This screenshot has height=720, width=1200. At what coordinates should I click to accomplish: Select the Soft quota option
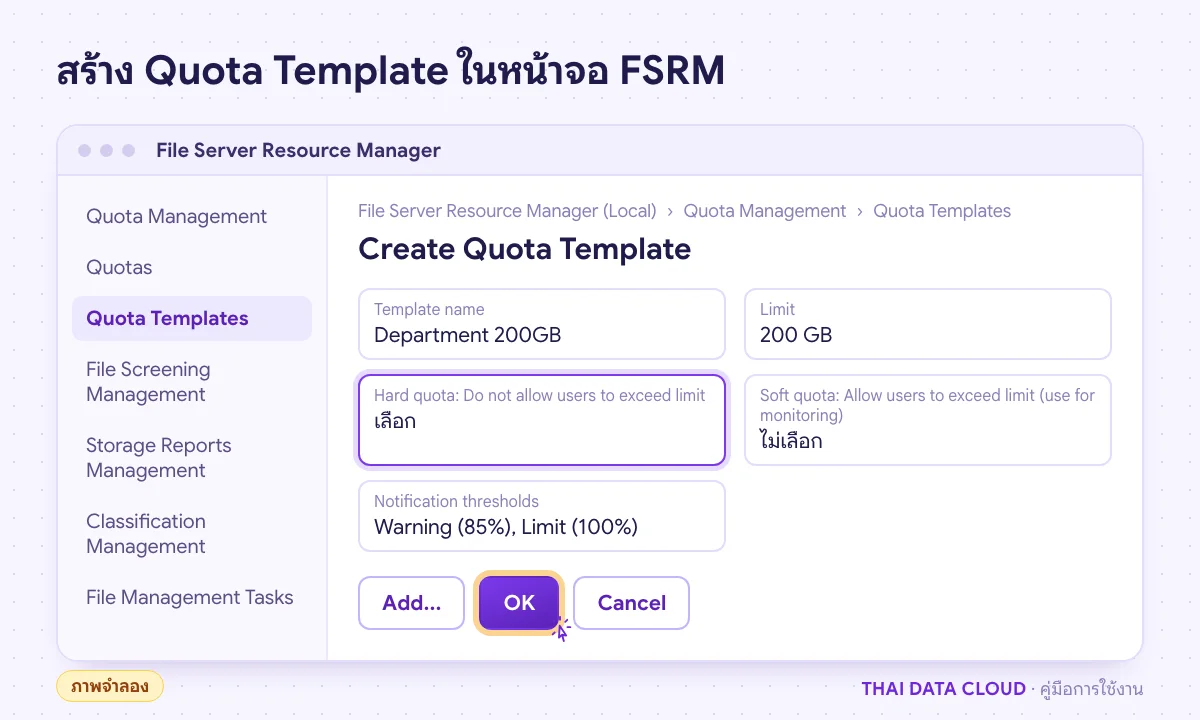(x=928, y=420)
